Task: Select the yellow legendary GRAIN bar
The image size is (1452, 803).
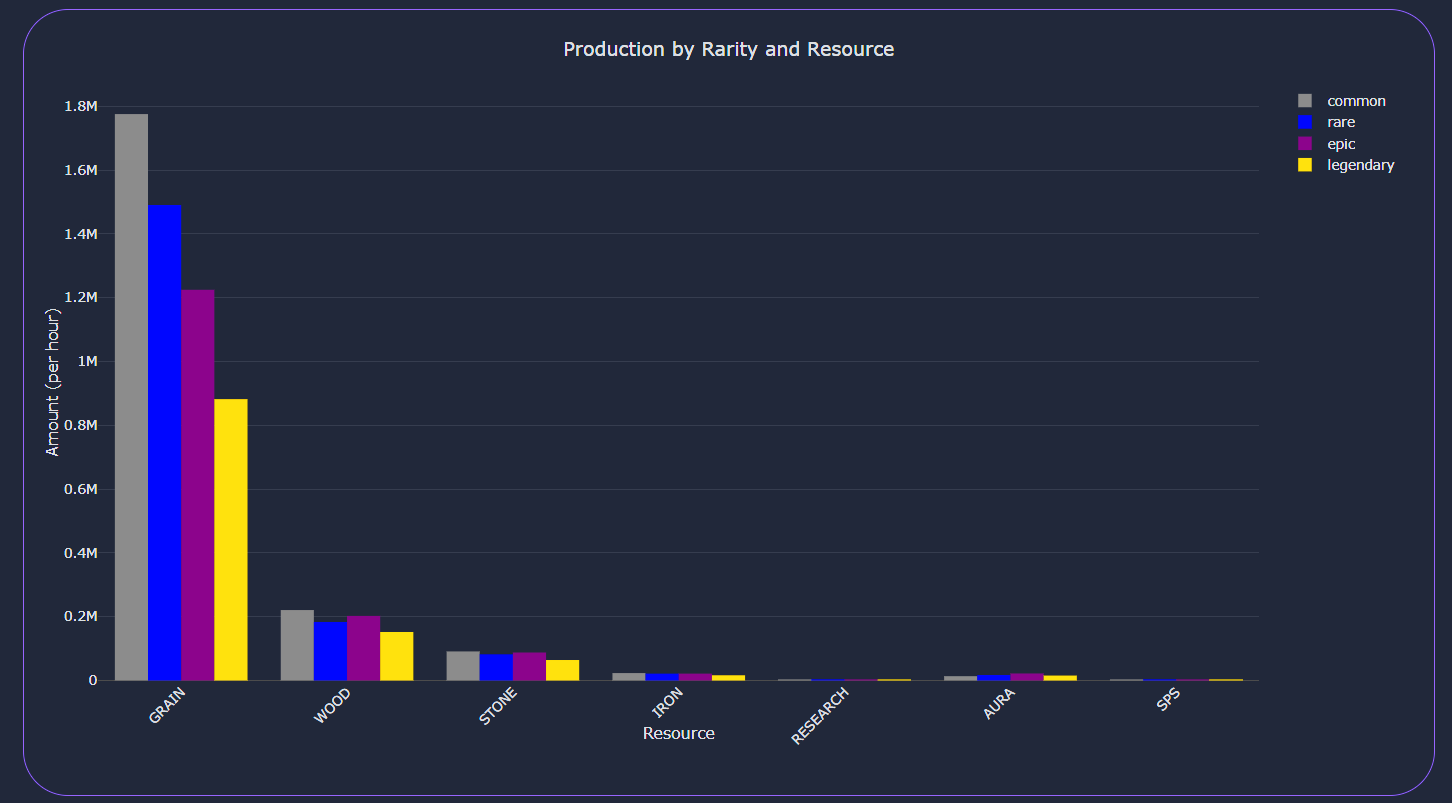Action: 230,540
